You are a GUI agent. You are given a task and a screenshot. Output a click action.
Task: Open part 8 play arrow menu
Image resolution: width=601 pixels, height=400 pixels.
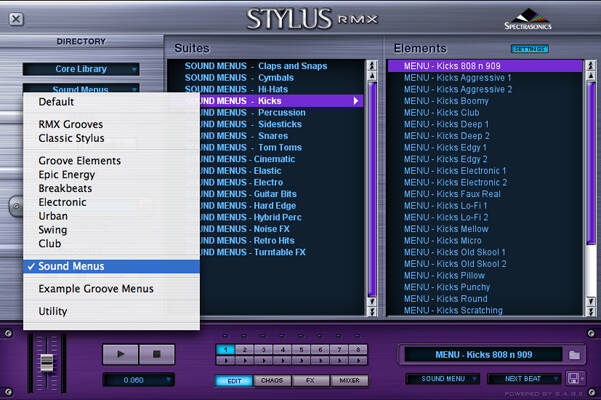coord(358,361)
